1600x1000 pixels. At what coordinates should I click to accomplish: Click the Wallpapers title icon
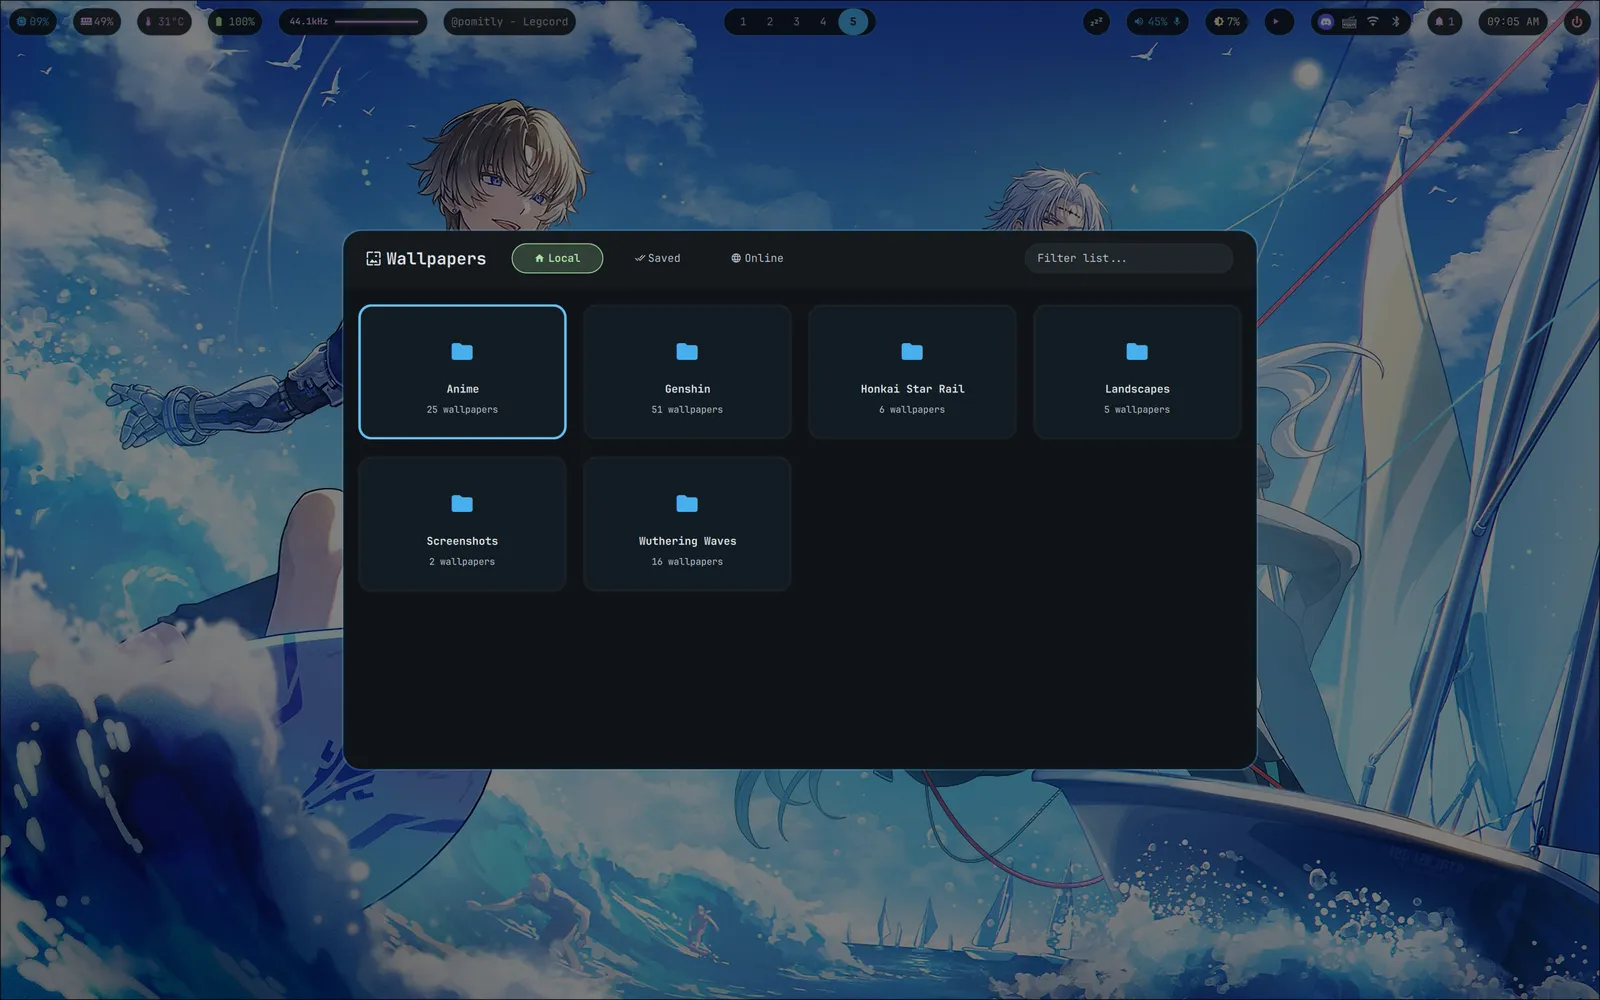pyautogui.click(x=373, y=259)
